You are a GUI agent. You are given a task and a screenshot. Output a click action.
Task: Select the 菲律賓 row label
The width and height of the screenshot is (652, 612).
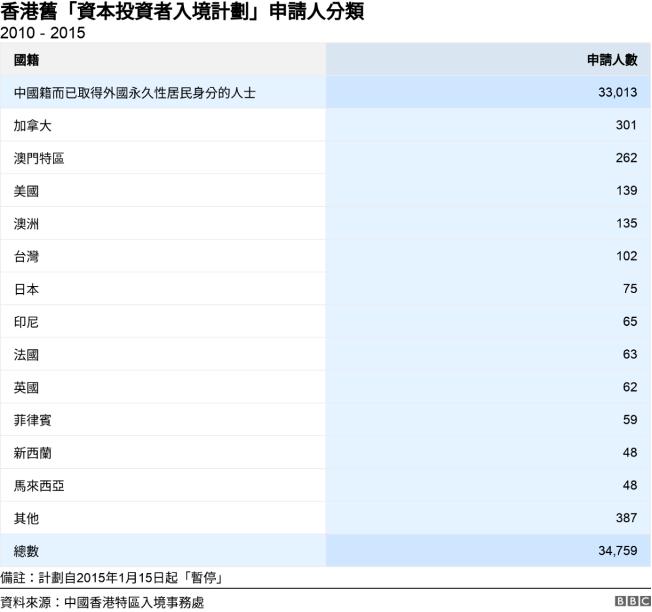(x=32, y=420)
